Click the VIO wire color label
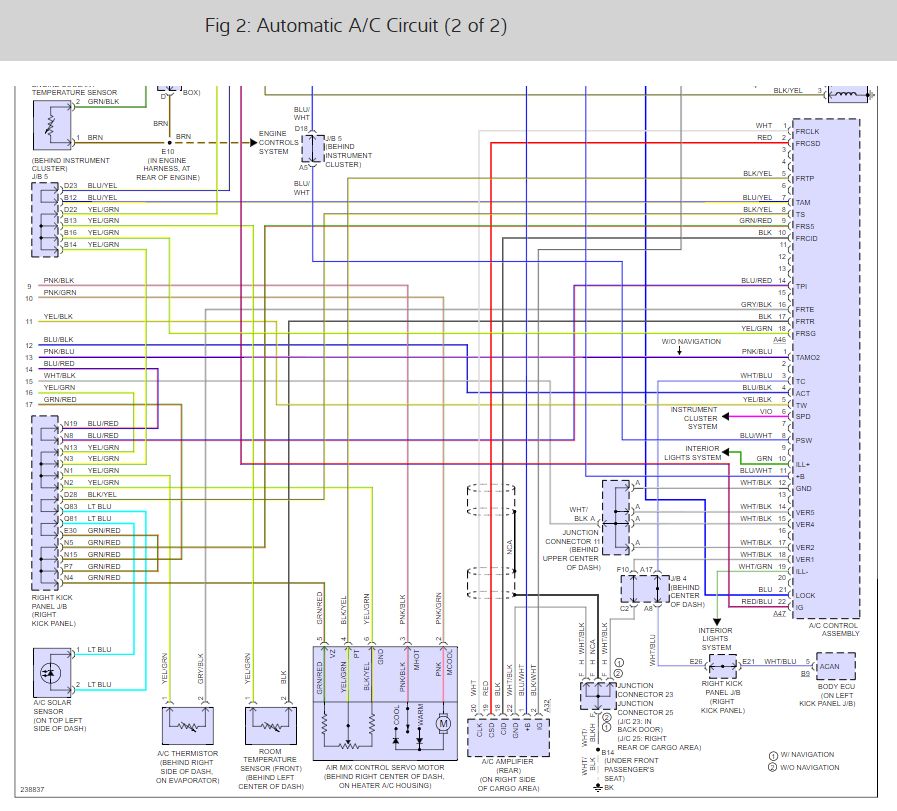897x811 pixels. [766, 411]
